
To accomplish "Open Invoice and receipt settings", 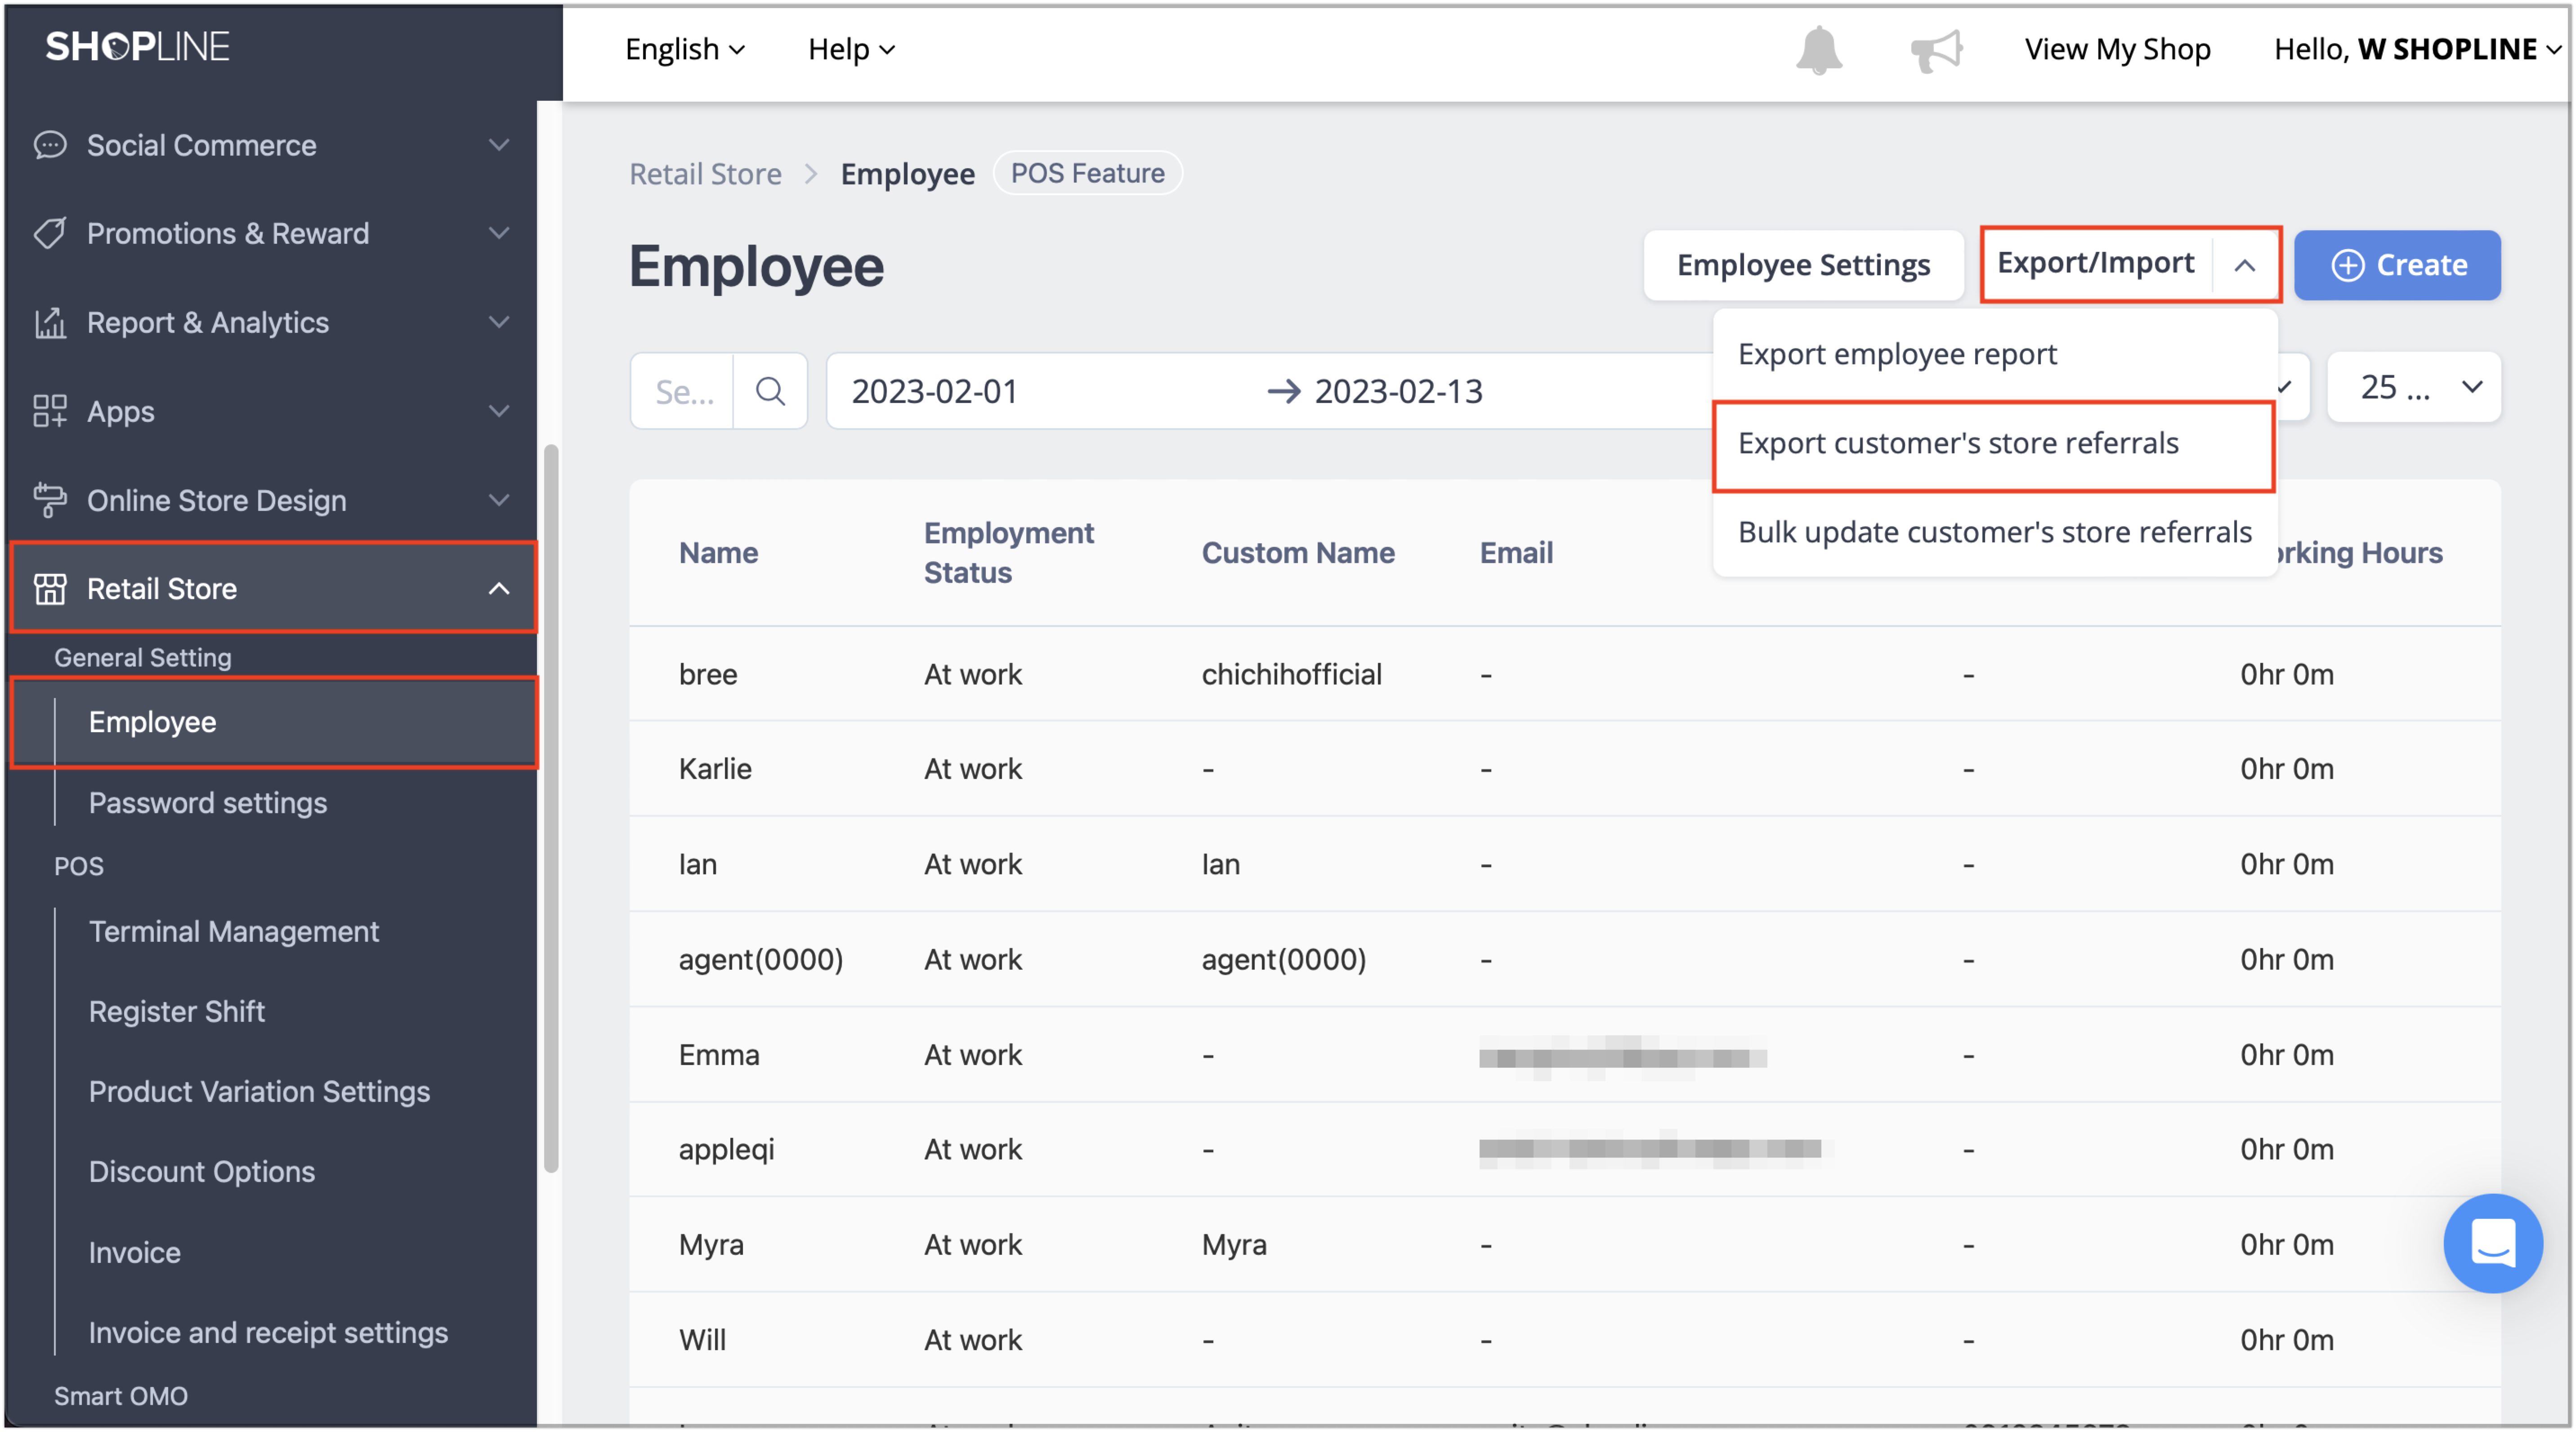I will [x=268, y=1333].
